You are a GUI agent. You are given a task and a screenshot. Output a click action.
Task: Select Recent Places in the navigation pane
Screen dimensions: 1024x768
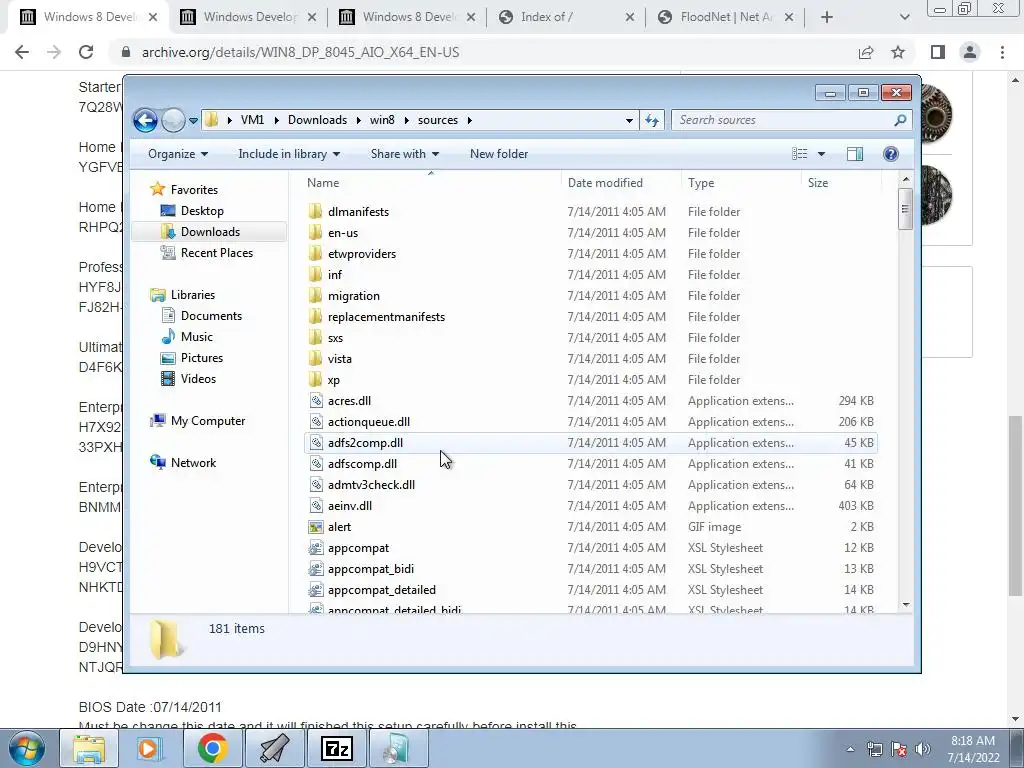click(x=216, y=253)
